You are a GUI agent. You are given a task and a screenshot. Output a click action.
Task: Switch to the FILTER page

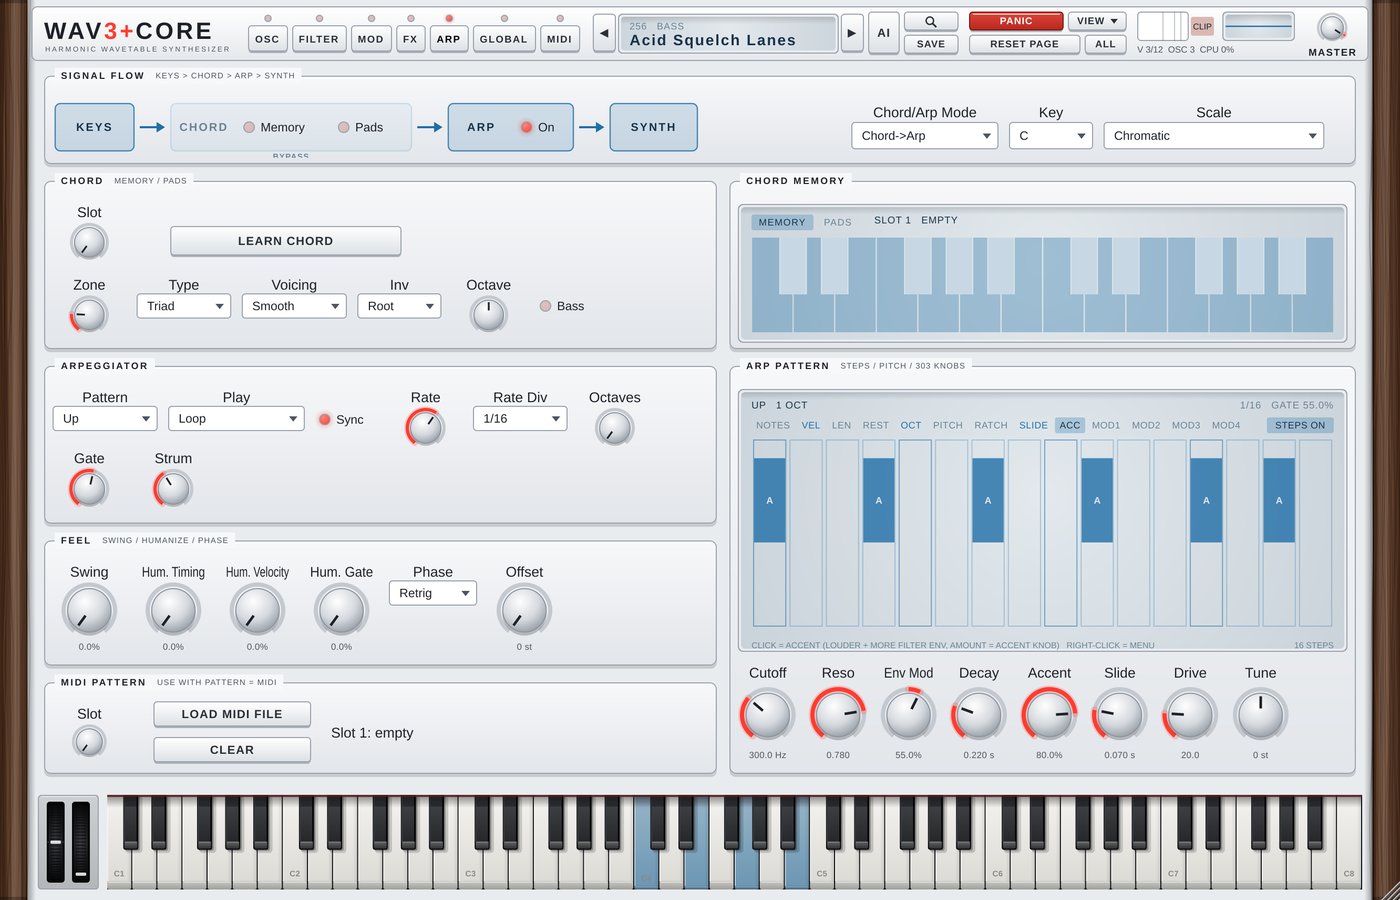click(319, 39)
